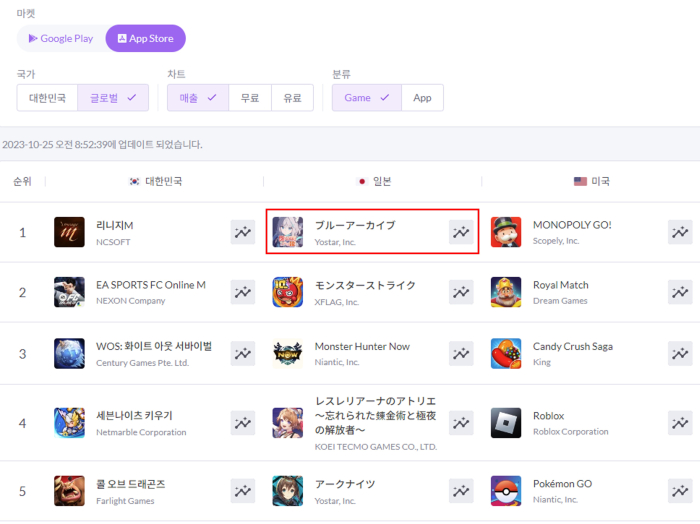Image resolution: width=700 pixels, height=524 pixels.
Task: Click the Monster Hunter Now app icon
Action: pyautogui.click(x=288, y=353)
